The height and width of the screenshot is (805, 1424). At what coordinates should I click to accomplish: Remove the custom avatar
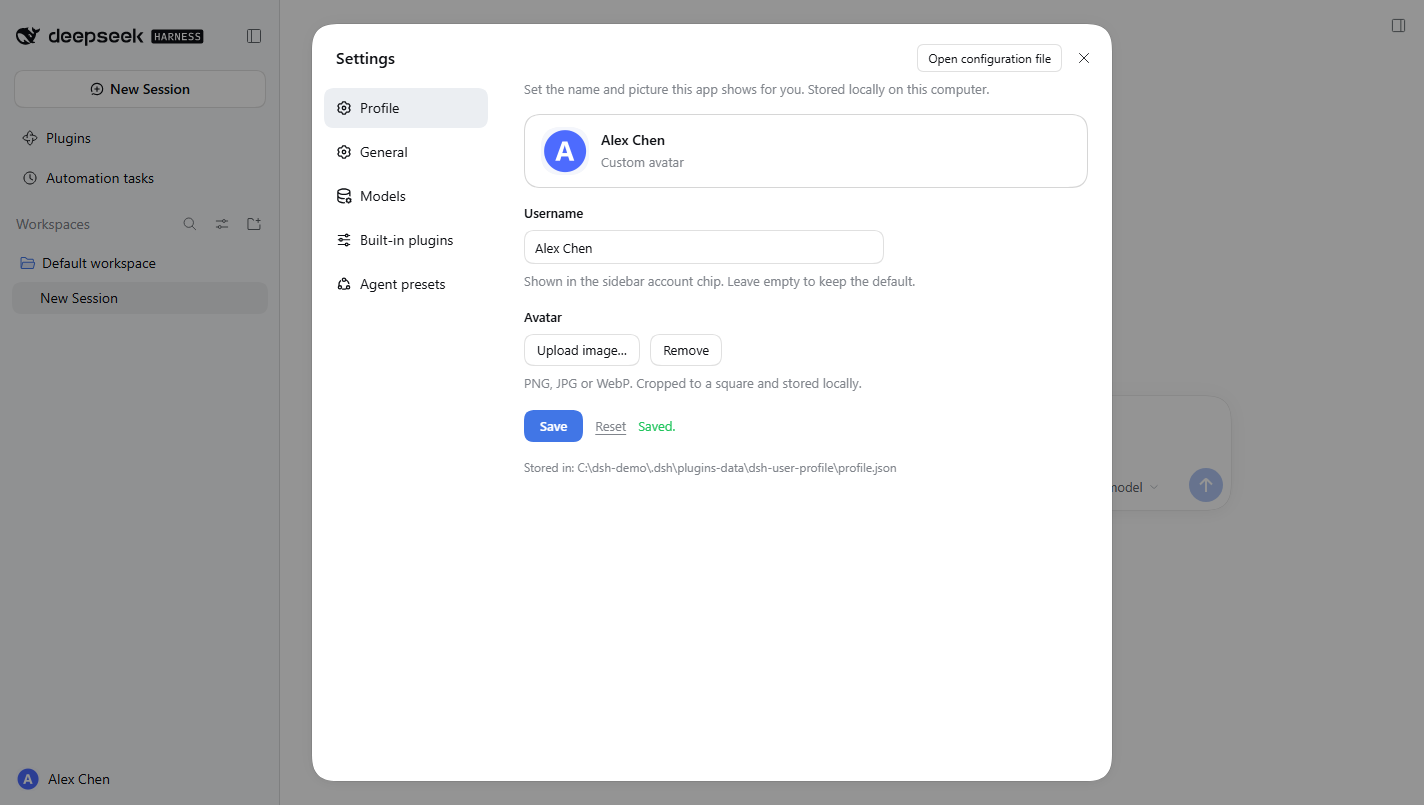pyautogui.click(x=686, y=350)
